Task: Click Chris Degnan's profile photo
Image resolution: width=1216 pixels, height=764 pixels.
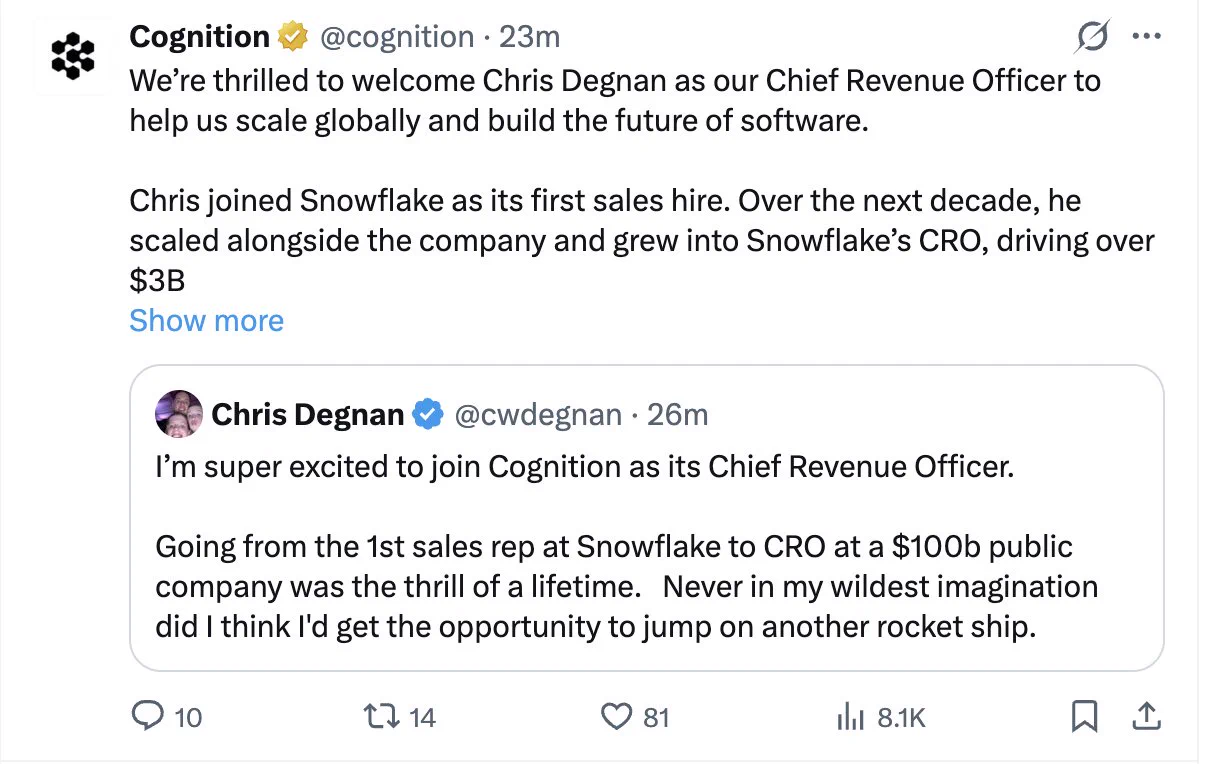Action: pyautogui.click(x=180, y=413)
